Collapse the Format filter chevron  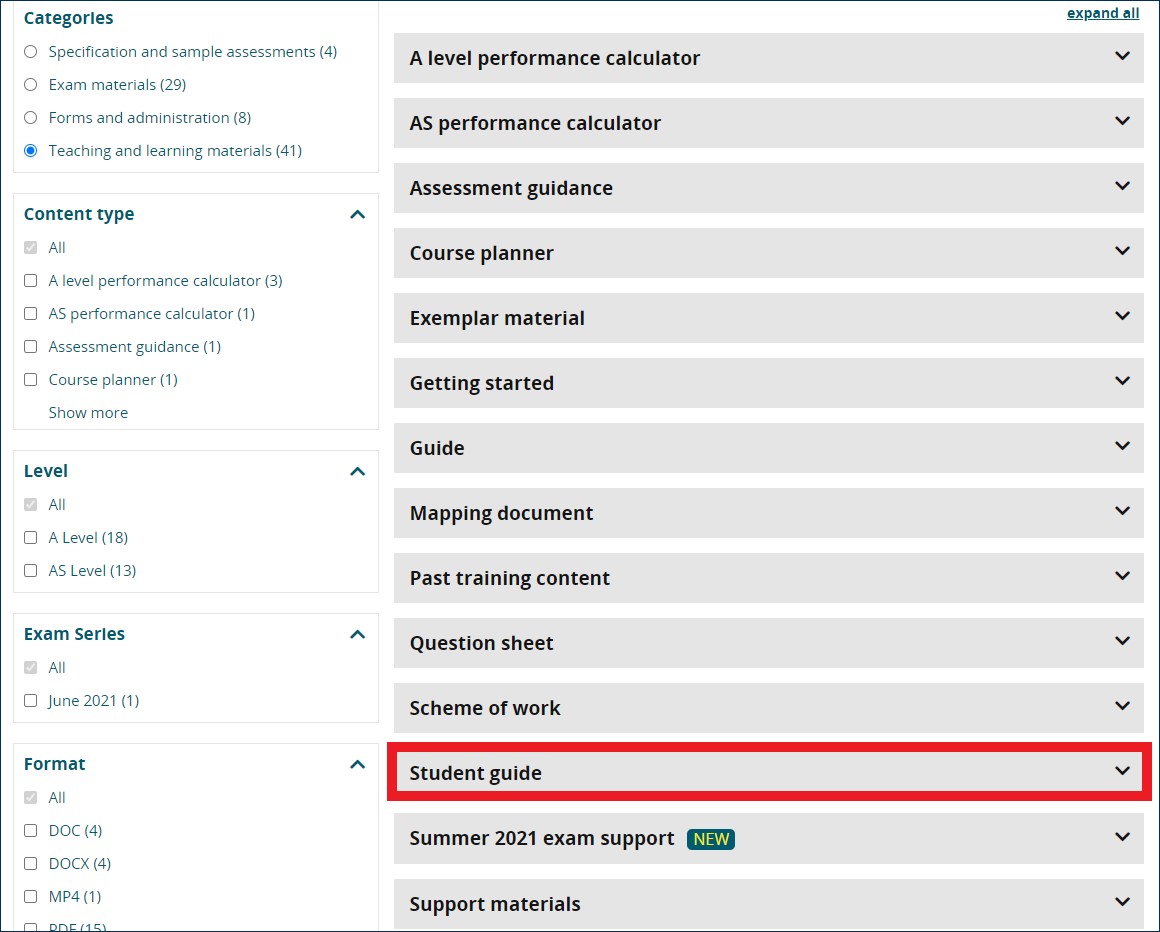click(x=357, y=764)
